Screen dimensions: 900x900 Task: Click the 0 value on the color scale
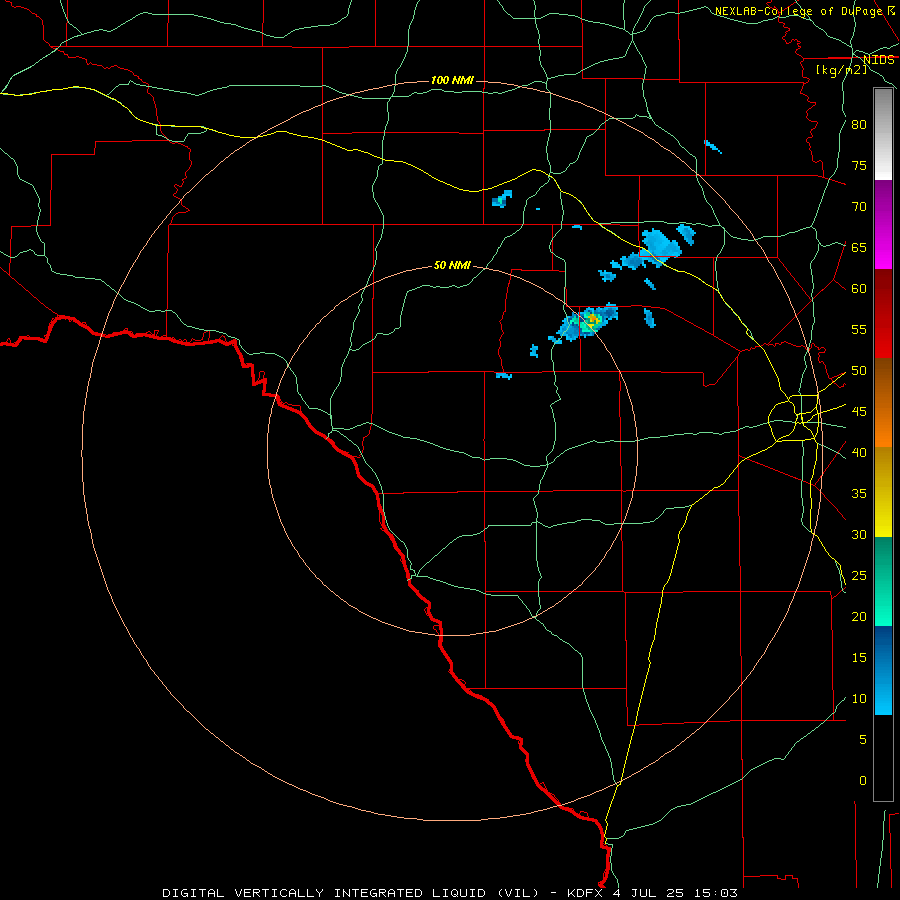pos(862,781)
